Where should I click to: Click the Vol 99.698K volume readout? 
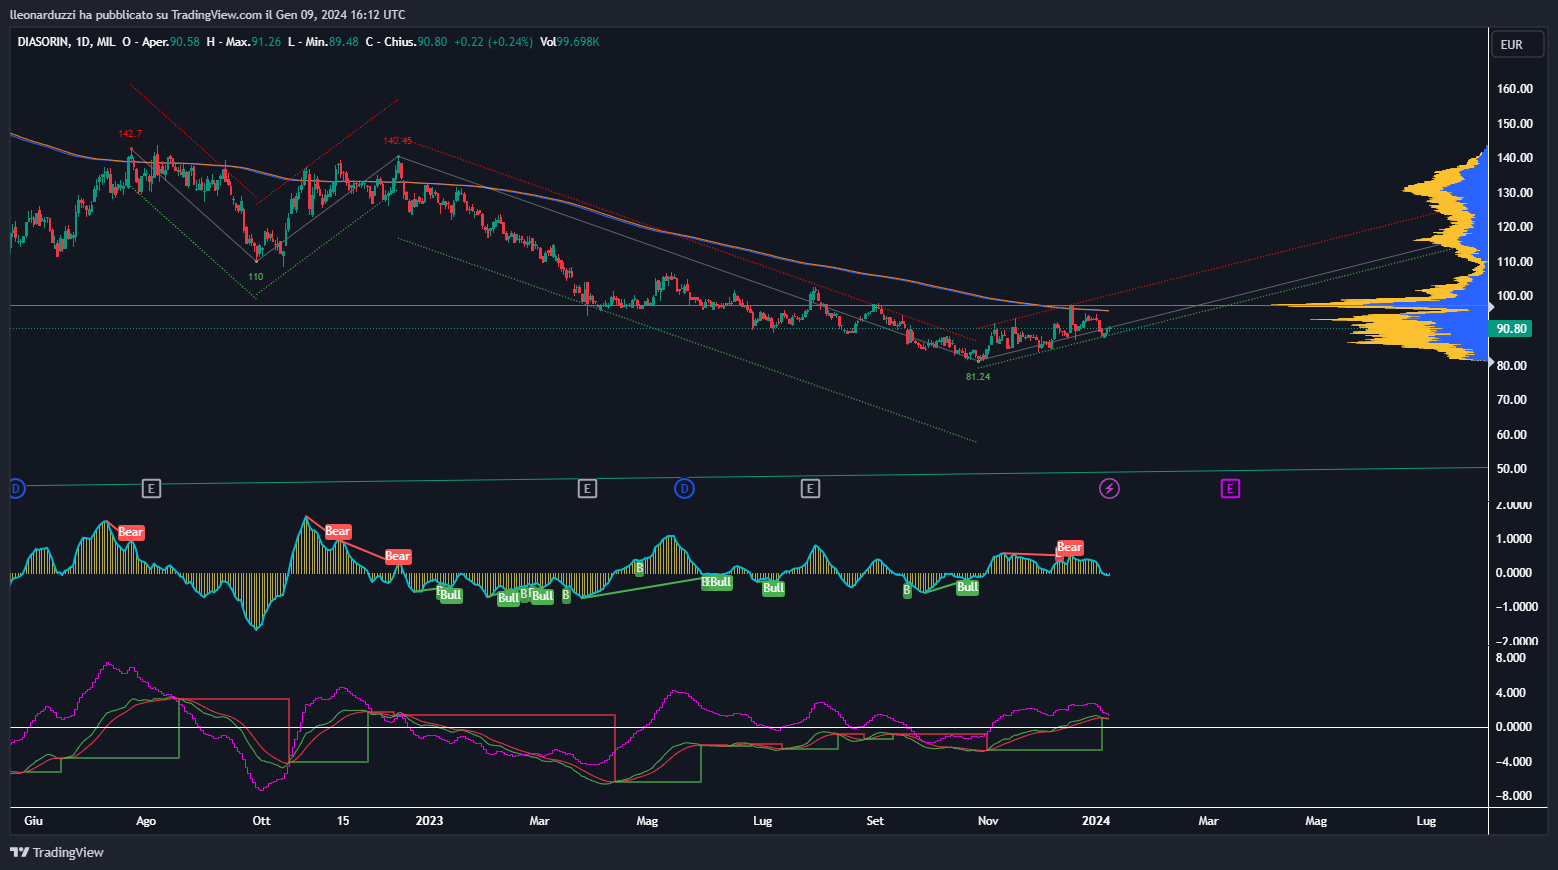570,42
